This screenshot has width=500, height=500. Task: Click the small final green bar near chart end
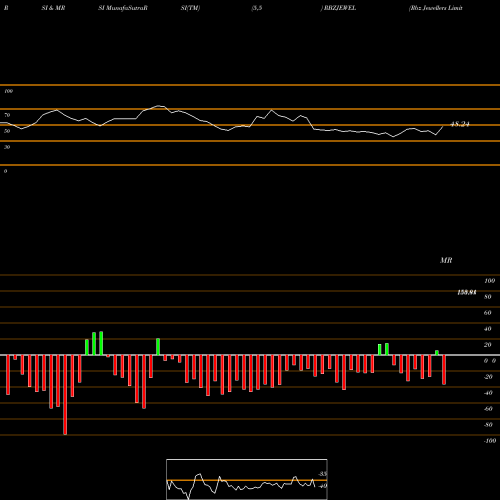click(x=437, y=353)
